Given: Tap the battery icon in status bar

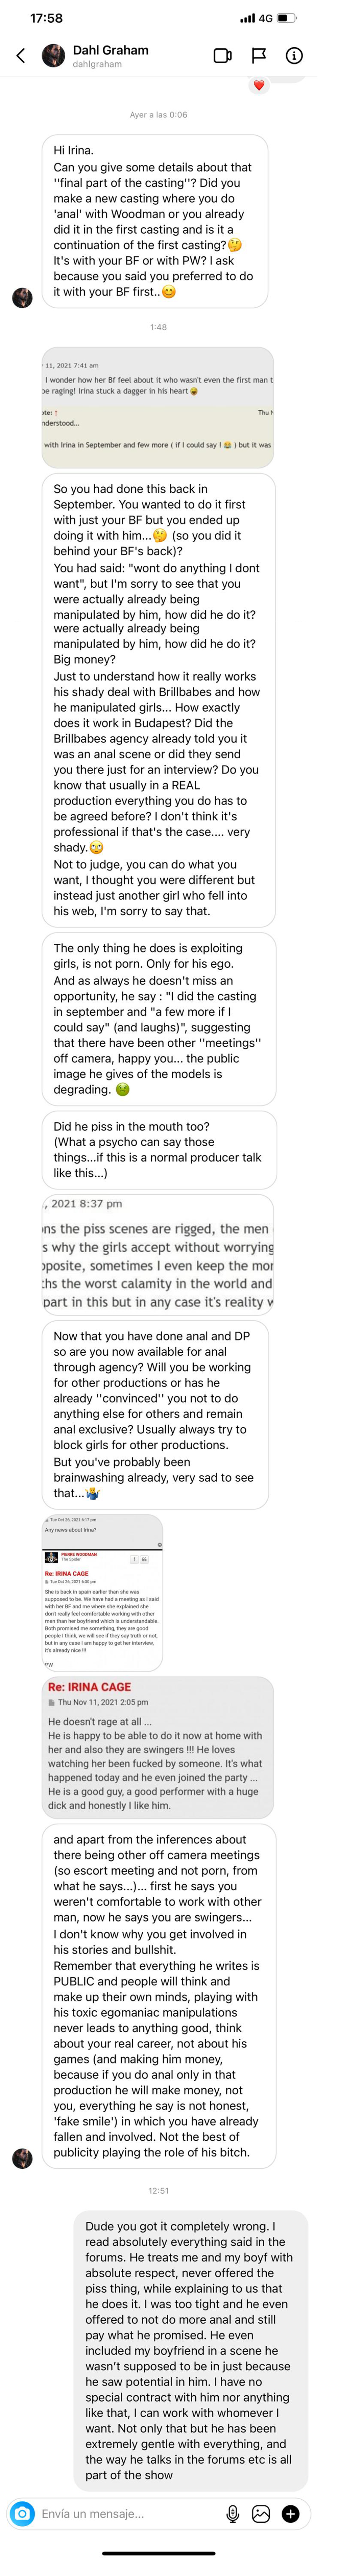Looking at the screenshot, I should (287, 18).
